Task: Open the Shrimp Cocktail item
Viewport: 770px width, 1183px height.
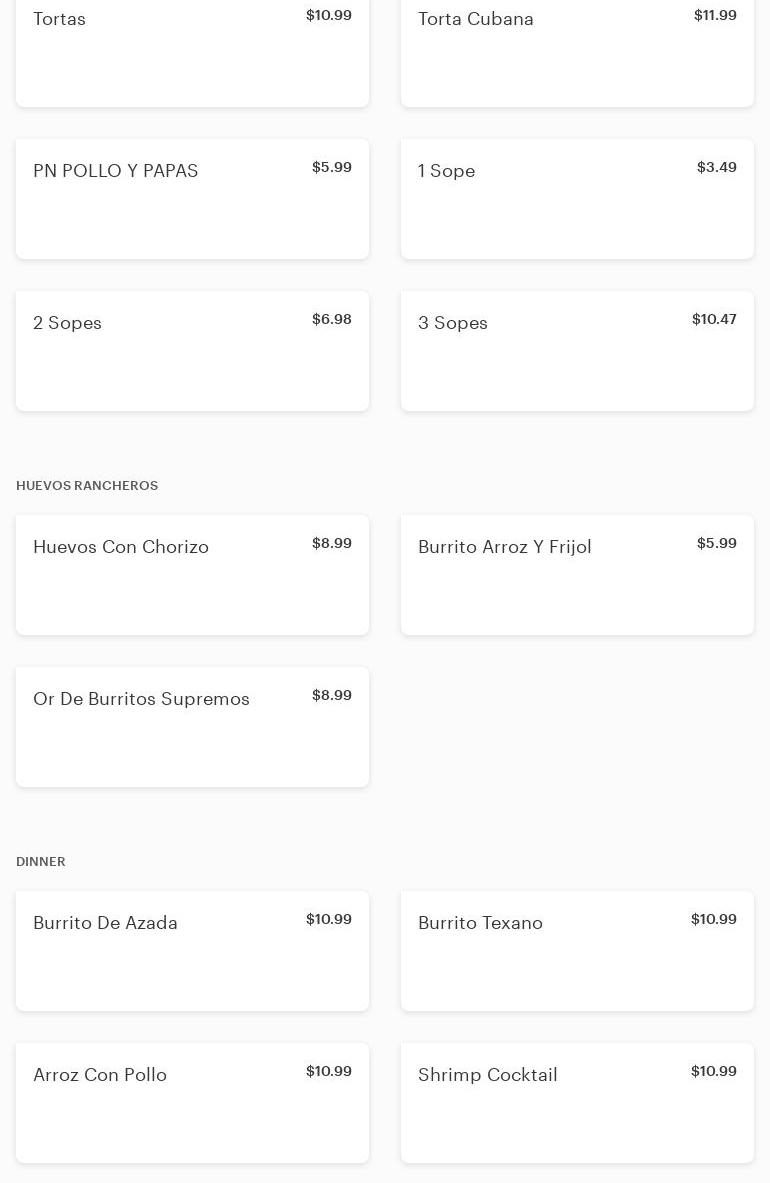Action: 487,1075
